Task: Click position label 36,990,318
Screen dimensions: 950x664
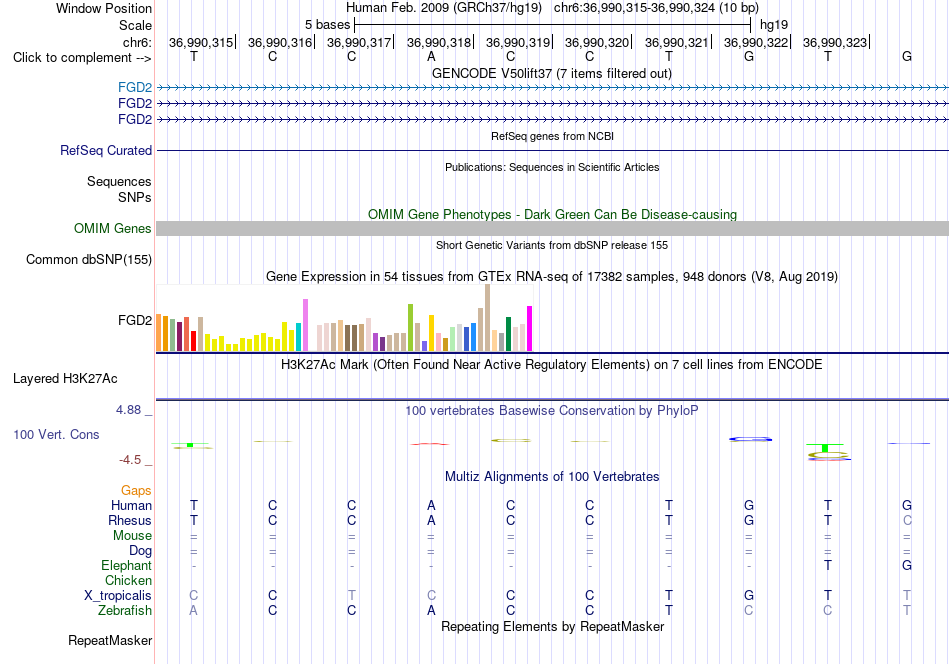Action: click(439, 42)
